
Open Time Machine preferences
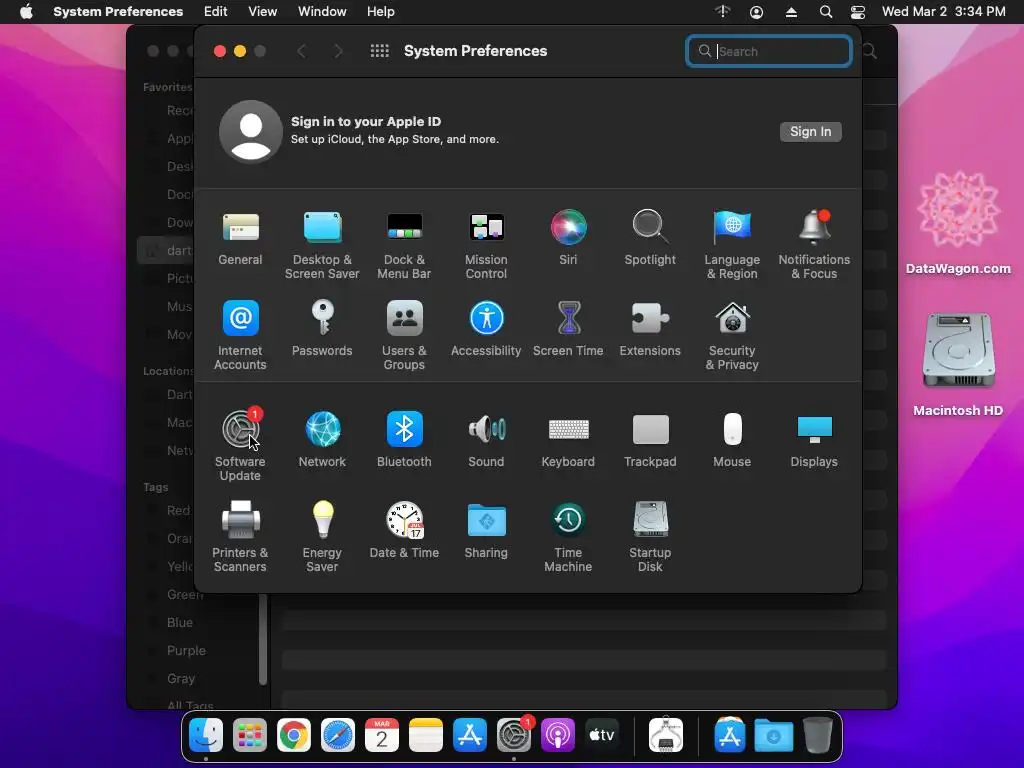568,537
